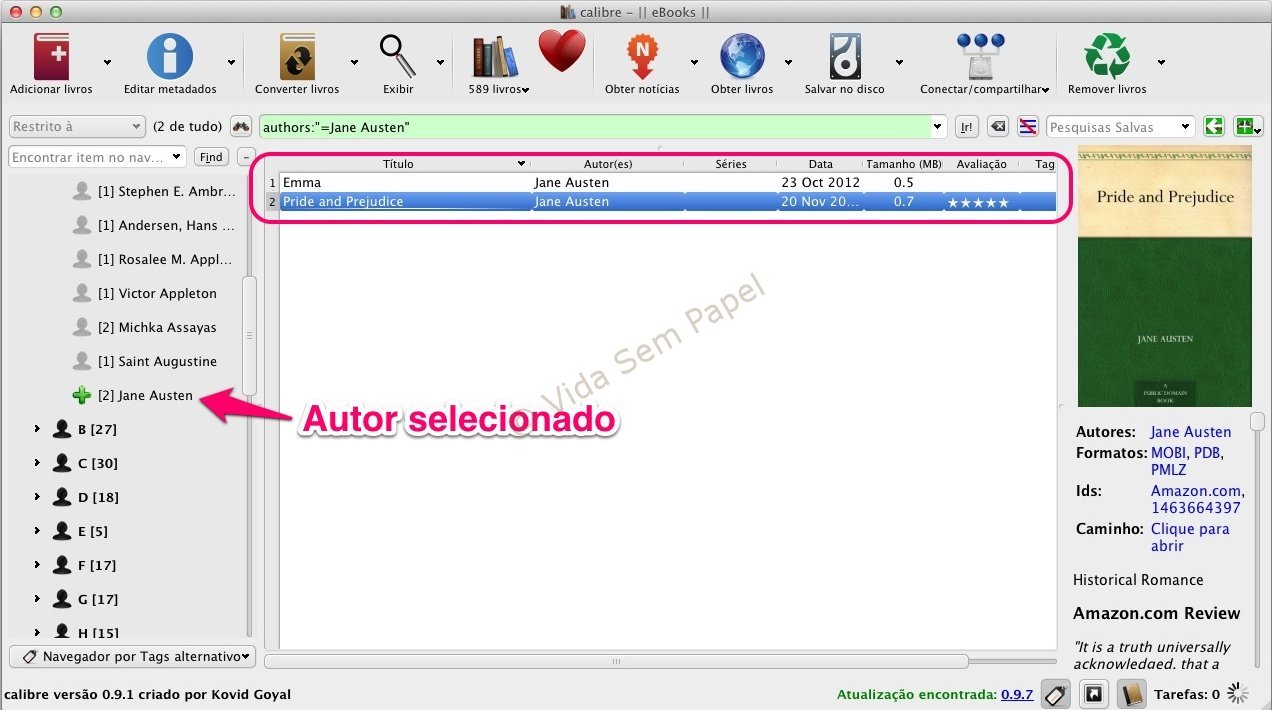Click the Adicionar livros icon

52,56
